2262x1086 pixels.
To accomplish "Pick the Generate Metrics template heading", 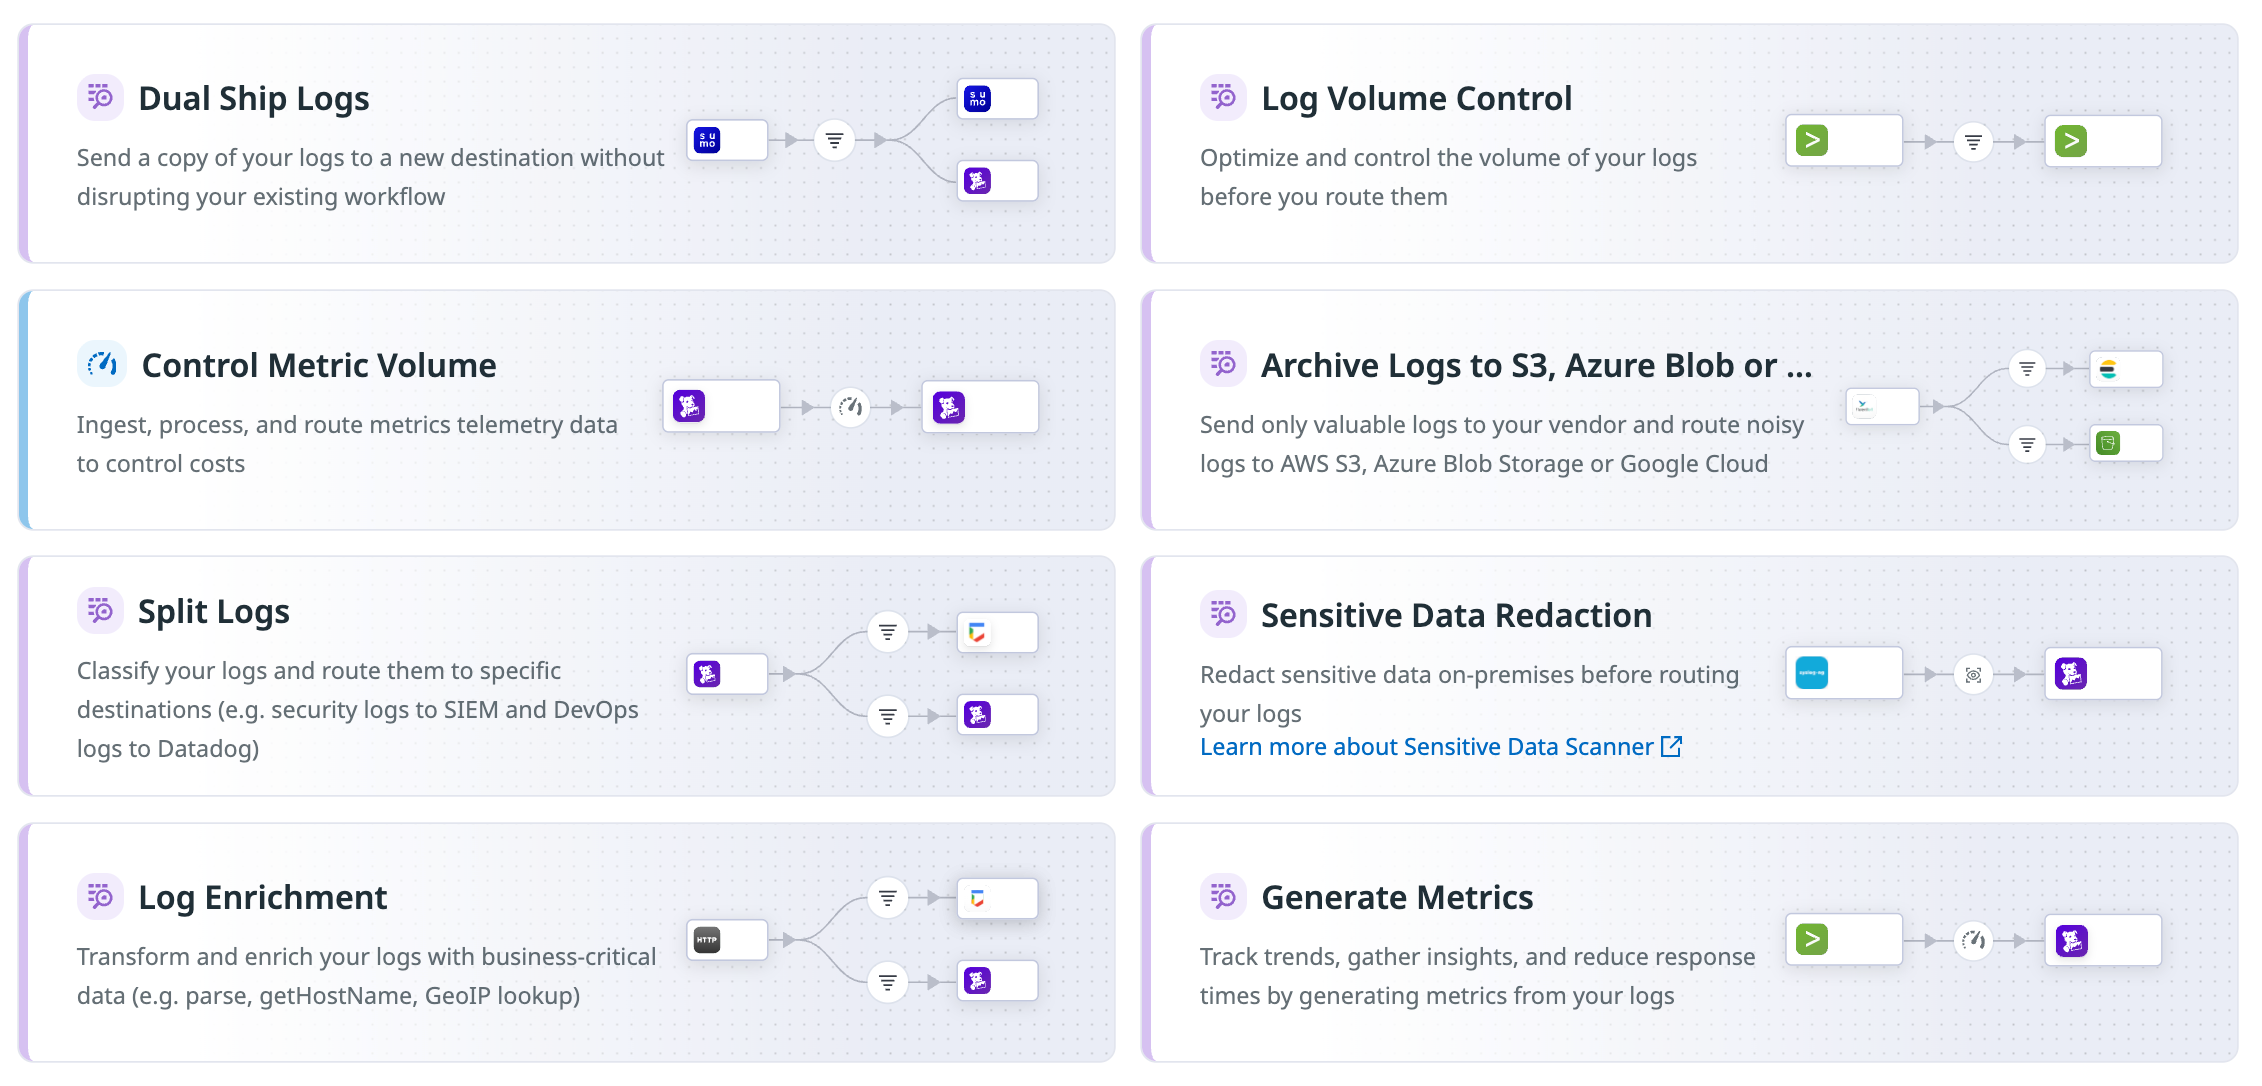I will tap(1397, 897).
